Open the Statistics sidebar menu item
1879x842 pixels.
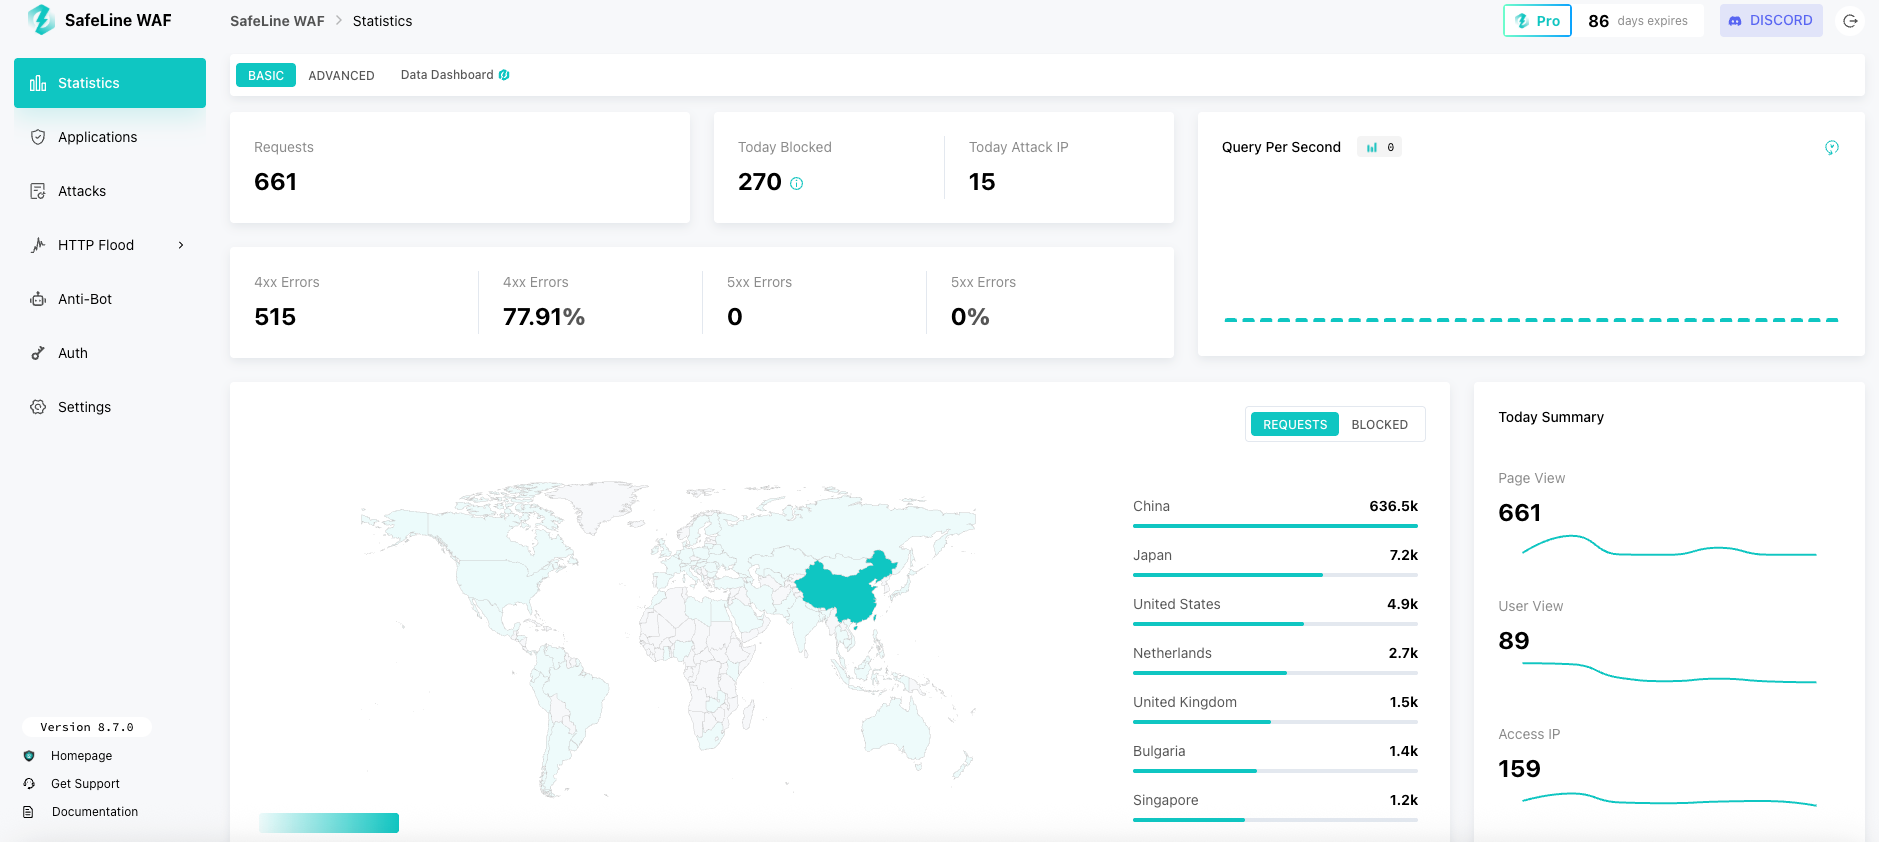110,83
